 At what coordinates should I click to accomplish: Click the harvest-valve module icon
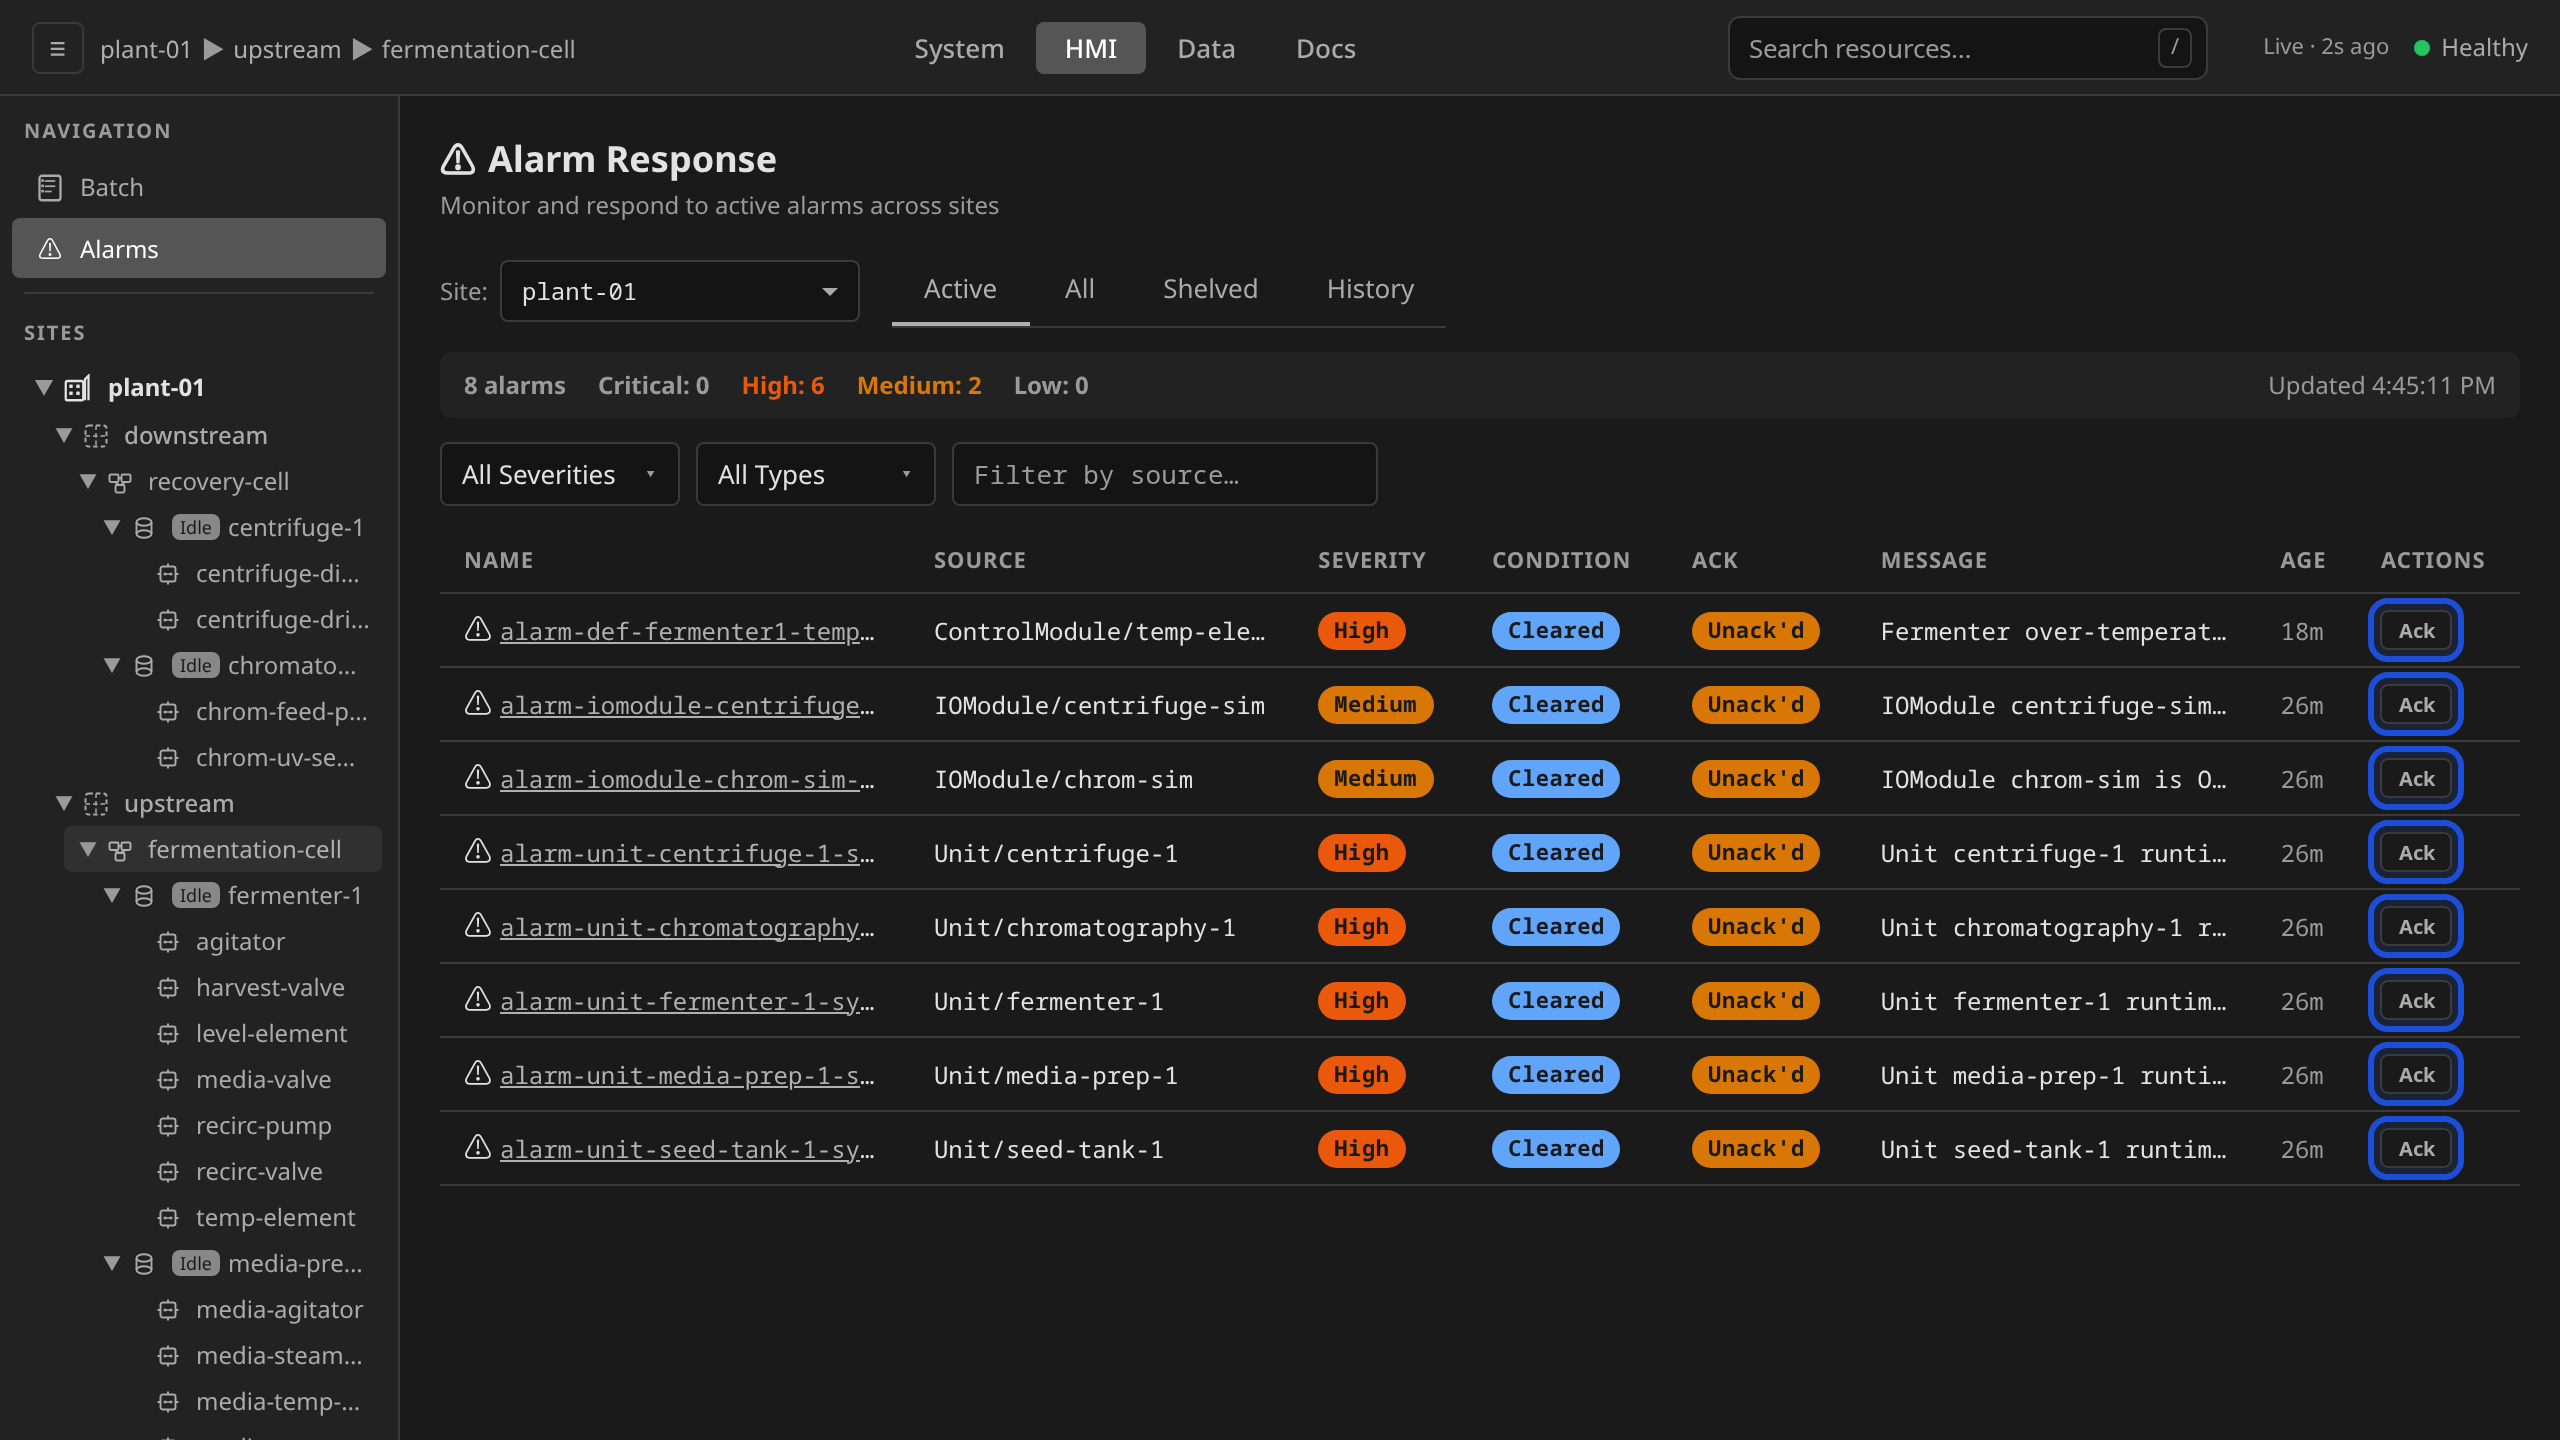(168, 988)
